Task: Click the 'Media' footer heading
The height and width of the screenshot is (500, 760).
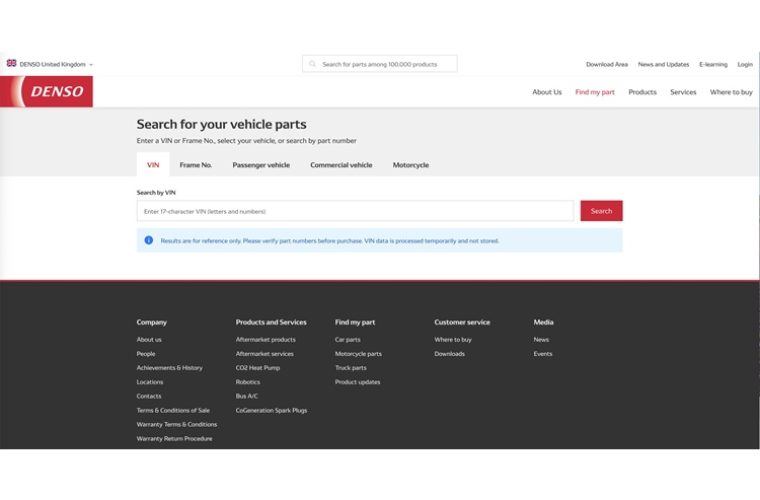Action: point(543,322)
